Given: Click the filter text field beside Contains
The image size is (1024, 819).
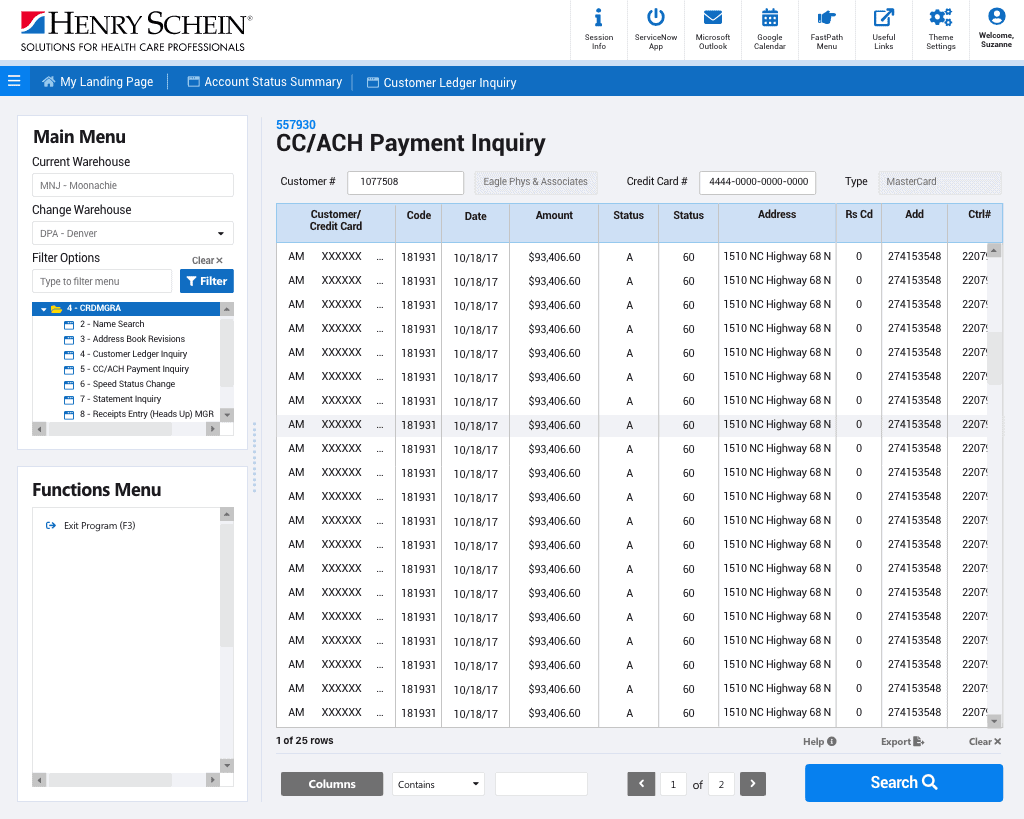Looking at the screenshot, I should pos(541,784).
